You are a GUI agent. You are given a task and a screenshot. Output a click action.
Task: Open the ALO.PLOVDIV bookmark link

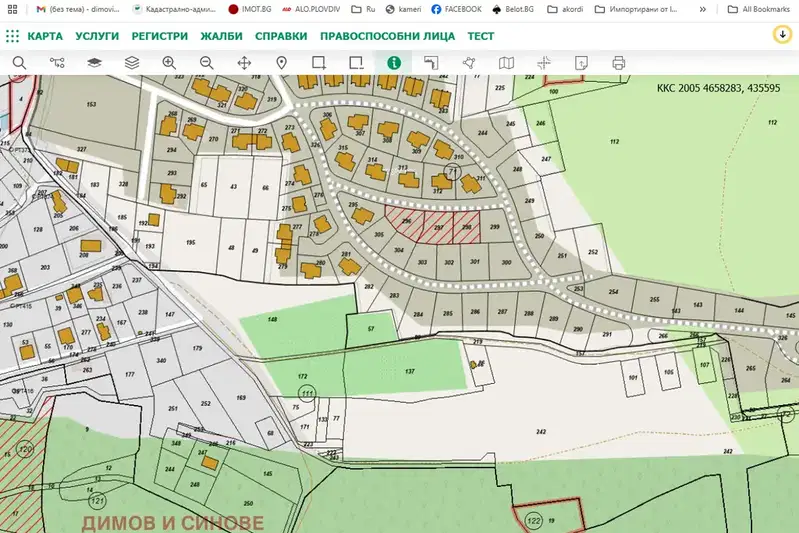(x=311, y=9)
